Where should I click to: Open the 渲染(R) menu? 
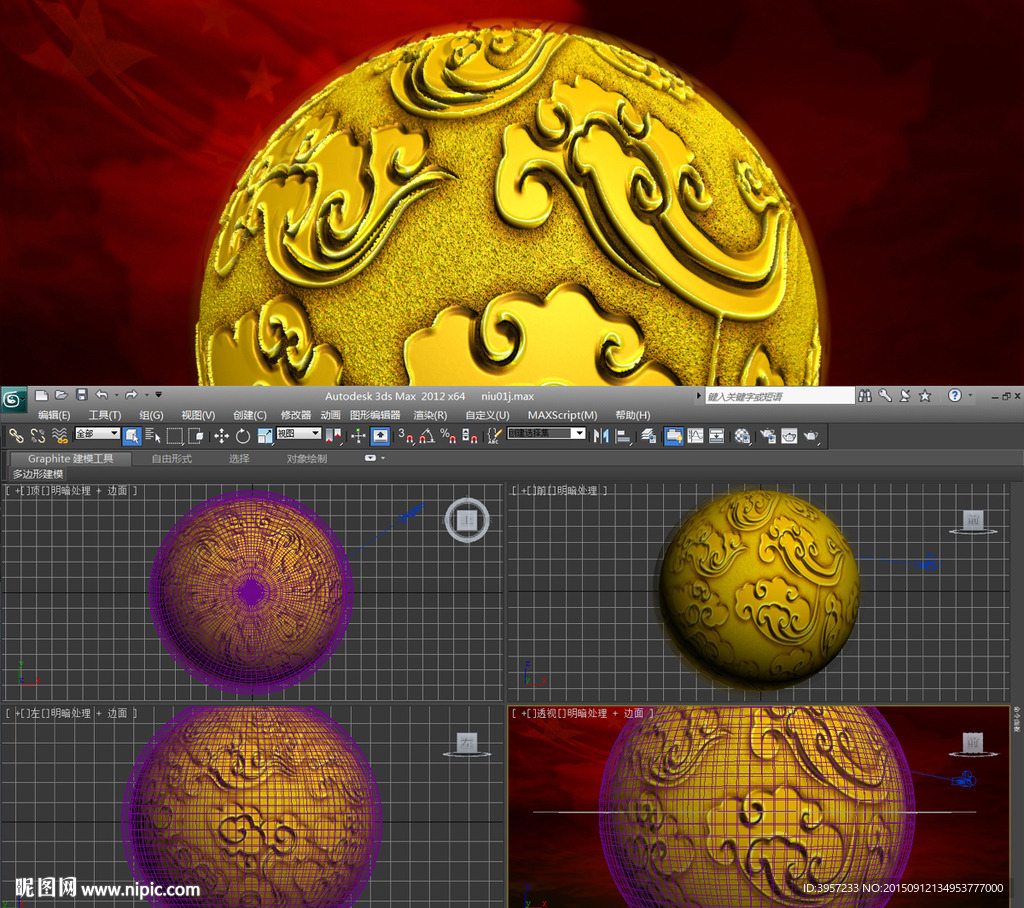(430, 415)
